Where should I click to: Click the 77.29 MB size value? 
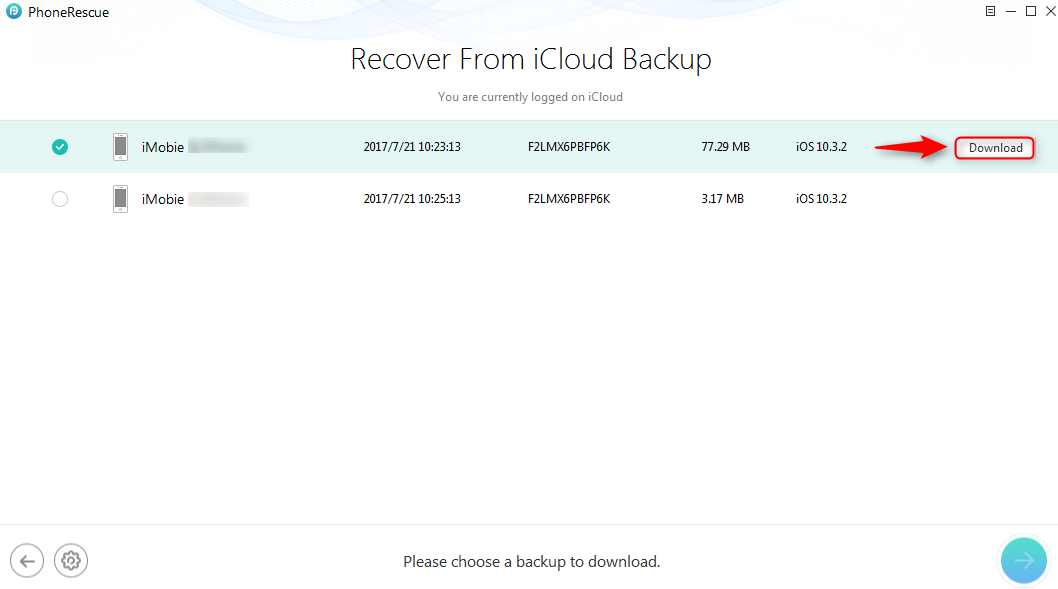click(x=725, y=146)
